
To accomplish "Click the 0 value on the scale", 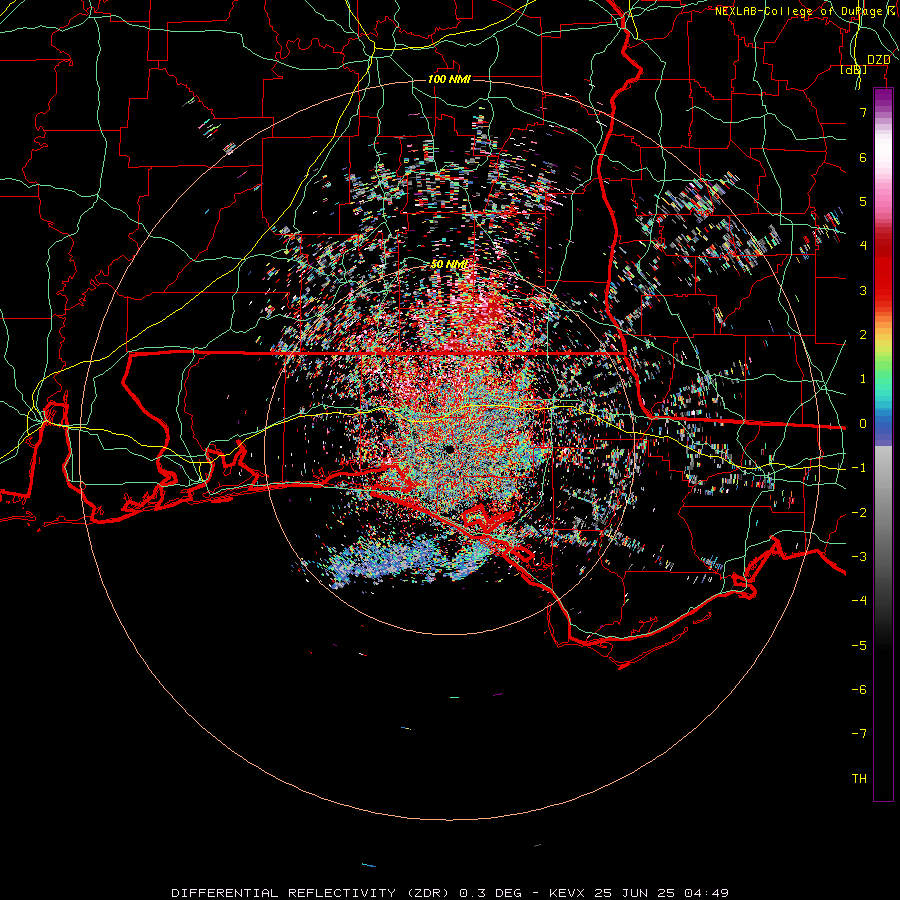I will coord(863,424).
